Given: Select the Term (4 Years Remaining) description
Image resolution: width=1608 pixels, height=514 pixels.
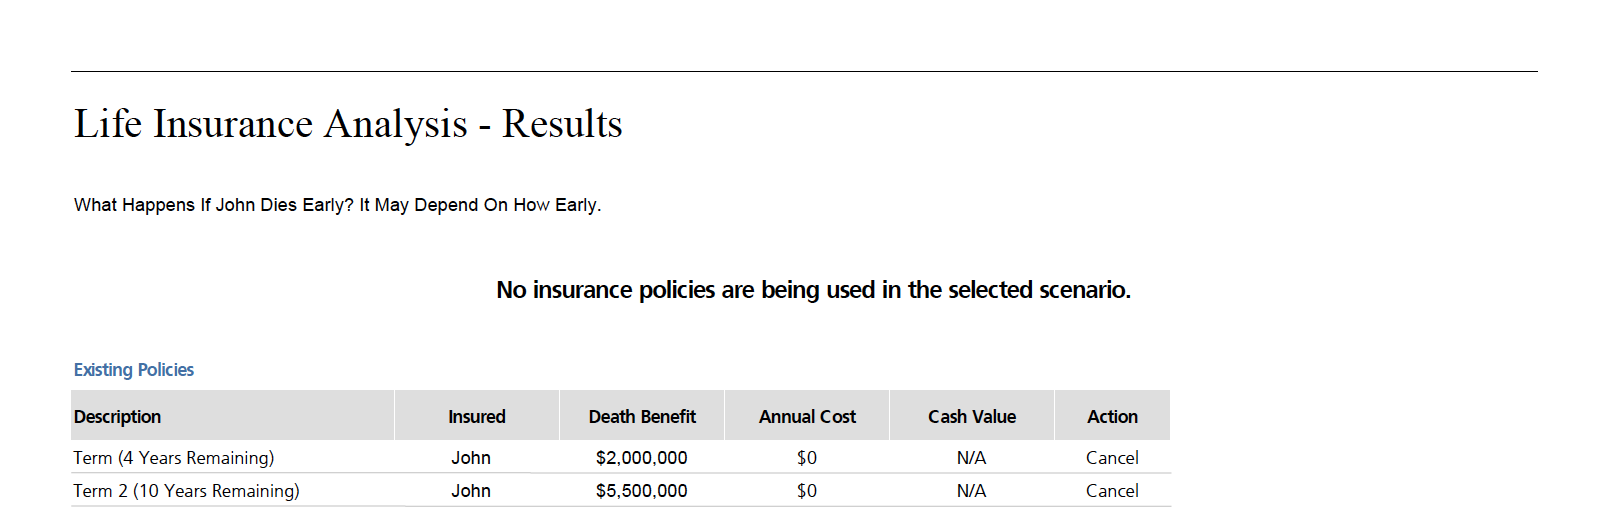Looking at the screenshot, I should [x=174, y=458].
